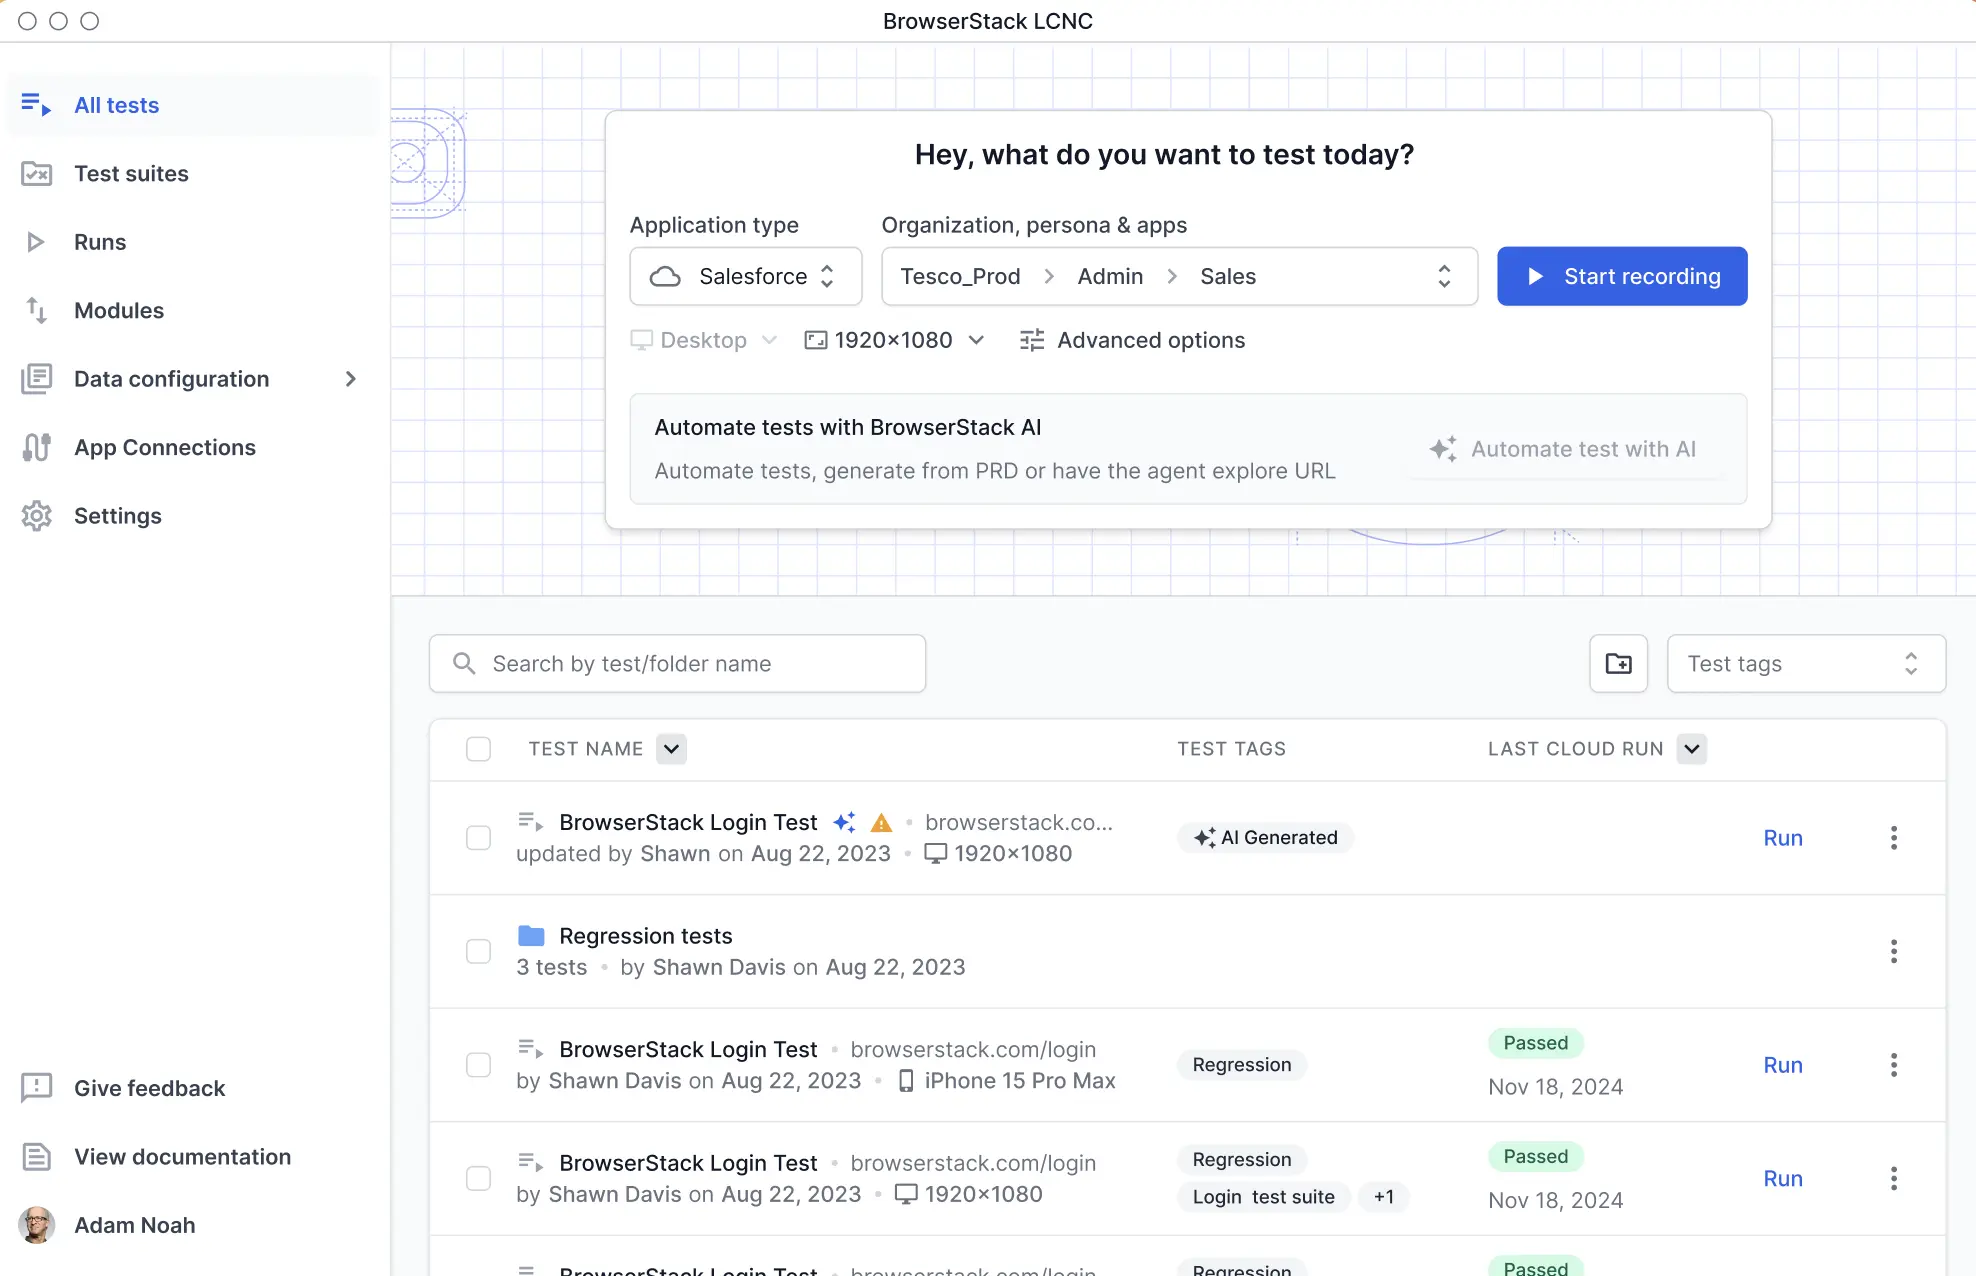Screen dimensions: 1976x1276
Task: Click the Regression tests blue folder icon
Action: (x=531, y=936)
